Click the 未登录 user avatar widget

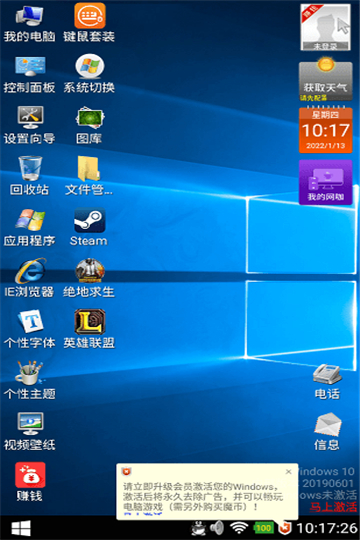(326, 28)
